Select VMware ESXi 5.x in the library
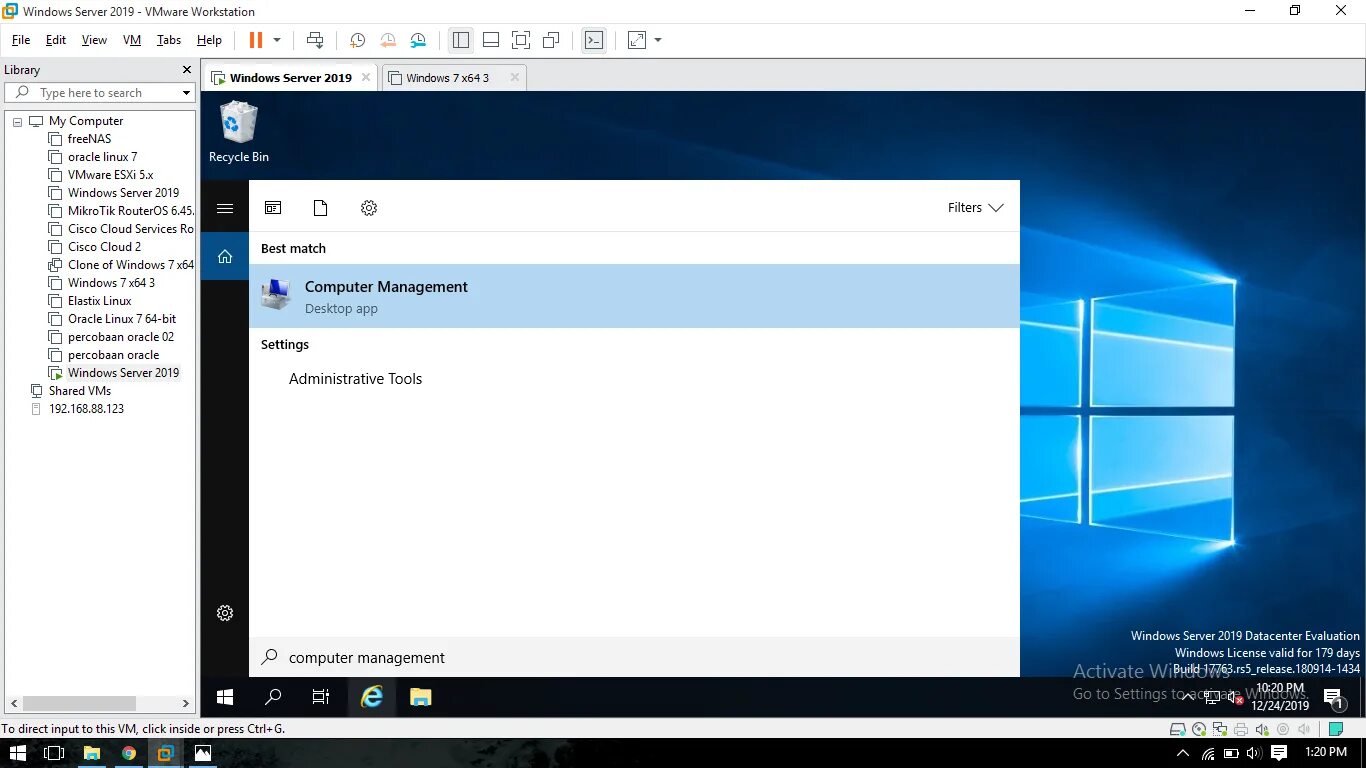 click(110, 175)
